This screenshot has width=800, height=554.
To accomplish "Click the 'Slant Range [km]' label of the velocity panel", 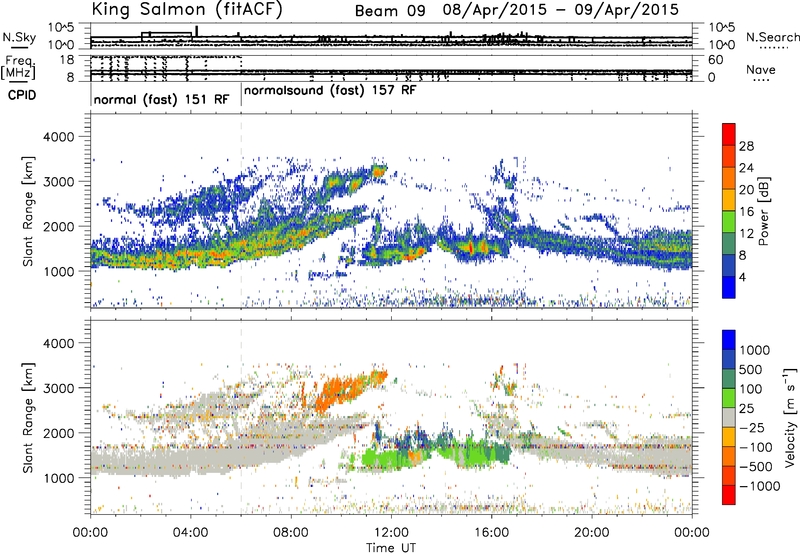I will tap(28, 417).
